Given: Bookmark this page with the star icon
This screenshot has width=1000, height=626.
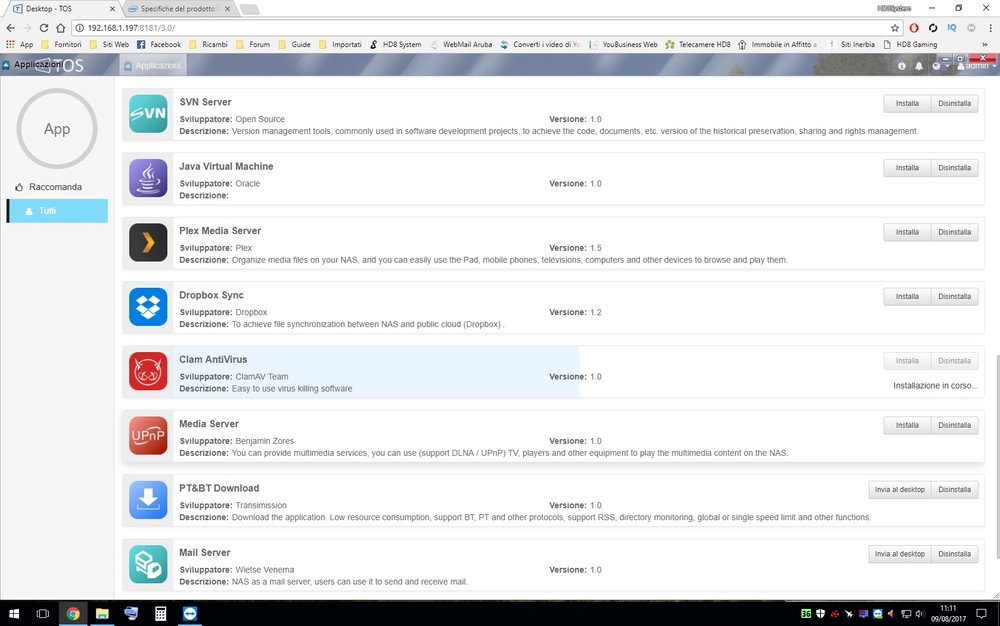Looking at the screenshot, I should point(895,28).
